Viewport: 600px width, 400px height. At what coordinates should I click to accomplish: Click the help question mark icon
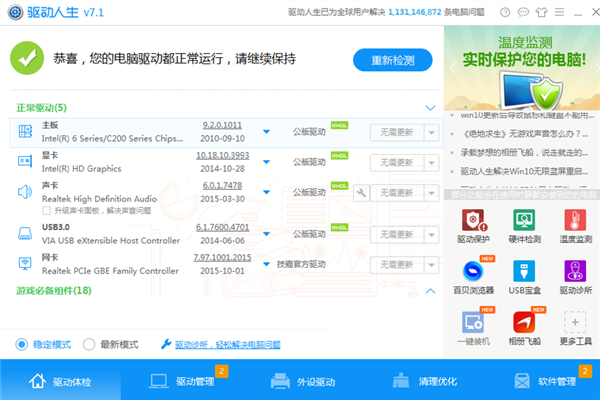pyautogui.click(x=505, y=12)
